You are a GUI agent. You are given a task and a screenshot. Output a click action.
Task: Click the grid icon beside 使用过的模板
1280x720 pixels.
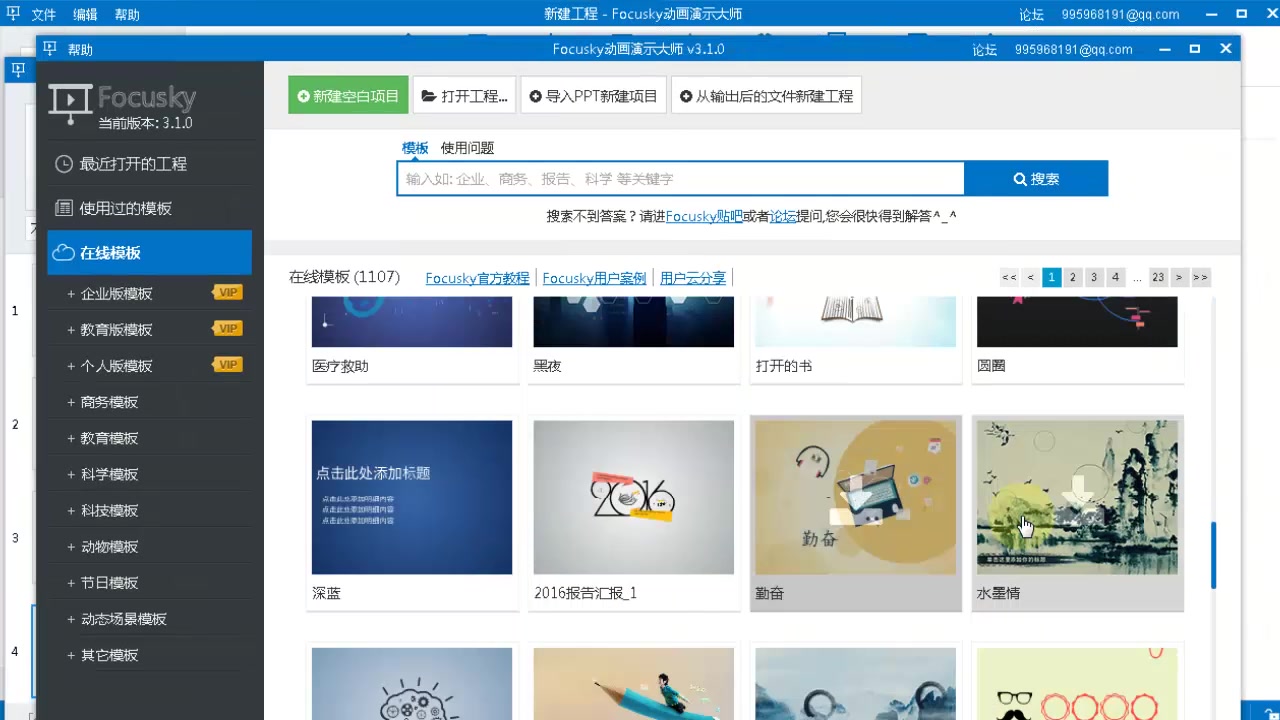[x=63, y=208]
